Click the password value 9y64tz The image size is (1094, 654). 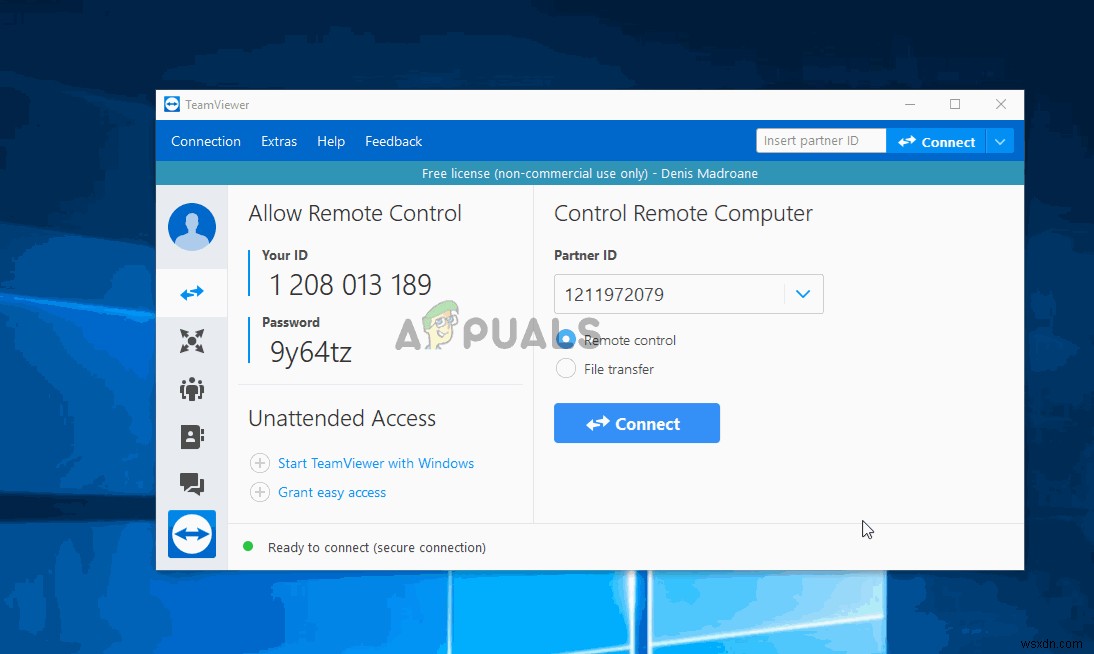tap(310, 352)
